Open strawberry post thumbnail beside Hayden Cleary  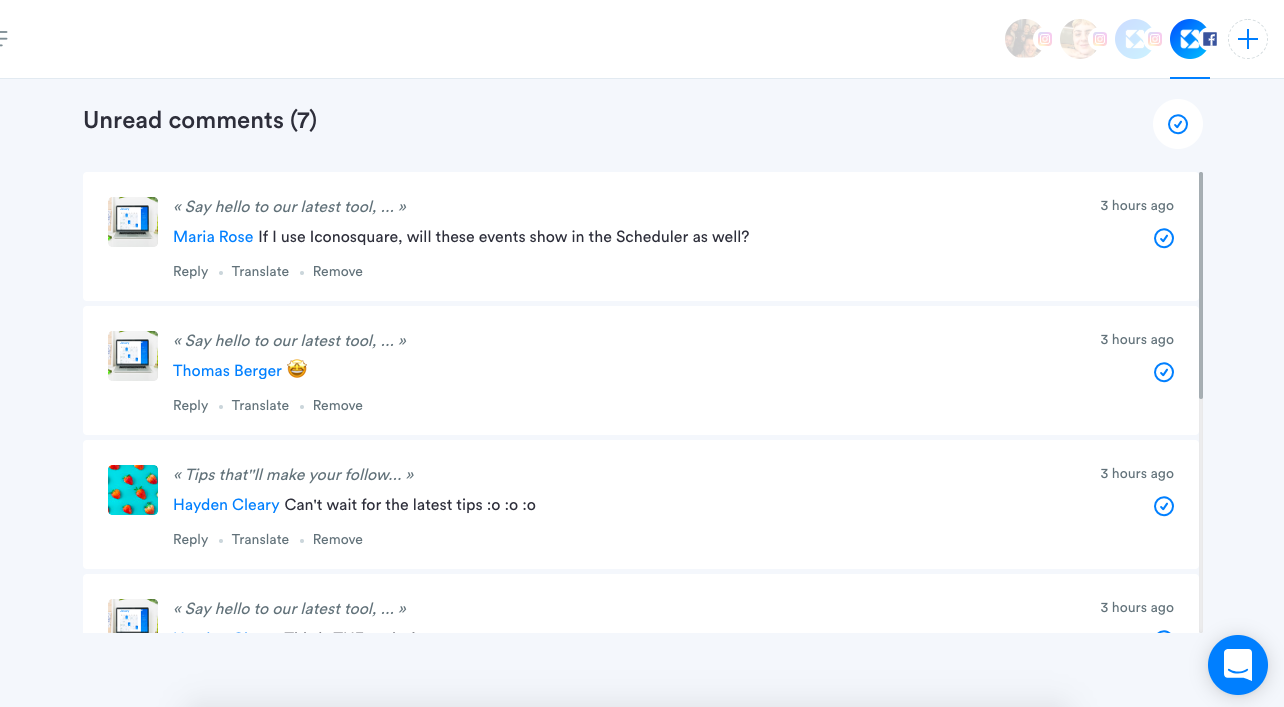click(133, 489)
